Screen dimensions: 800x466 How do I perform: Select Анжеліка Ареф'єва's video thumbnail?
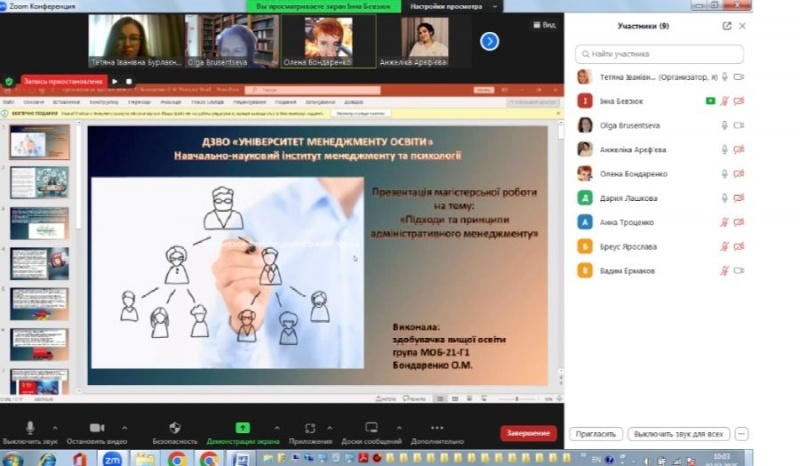(x=424, y=41)
